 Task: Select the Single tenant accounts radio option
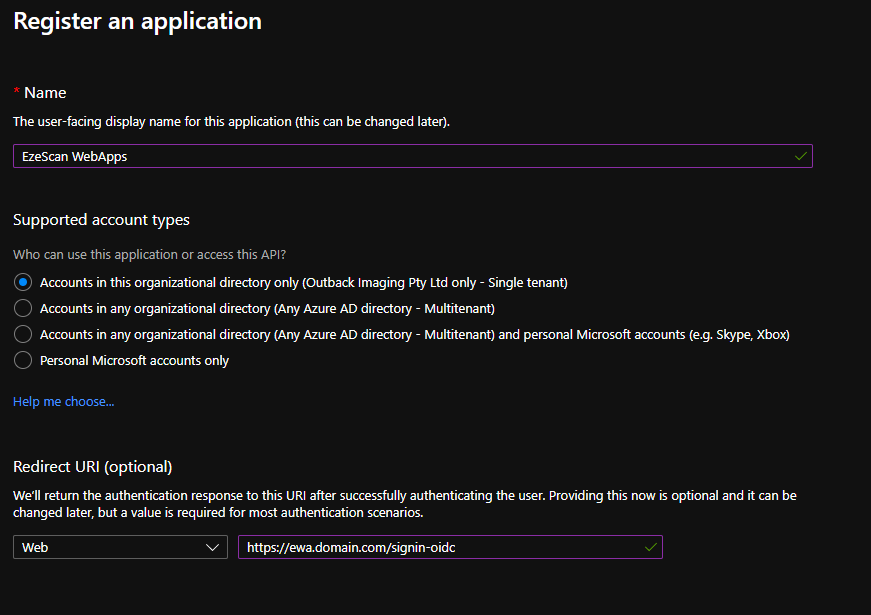point(23,282)
